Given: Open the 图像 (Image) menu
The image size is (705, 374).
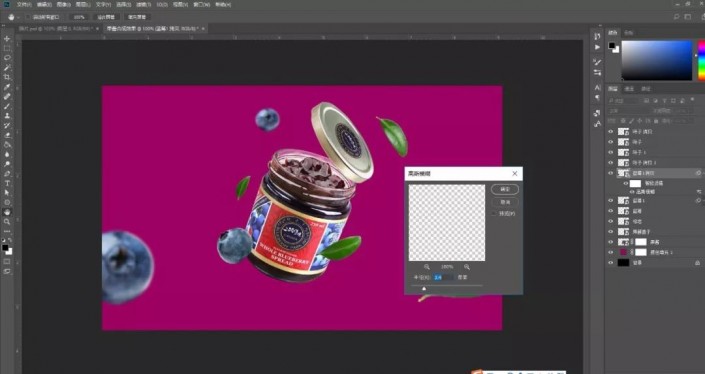Looking at the screenshot, I should tap(64, 4).
